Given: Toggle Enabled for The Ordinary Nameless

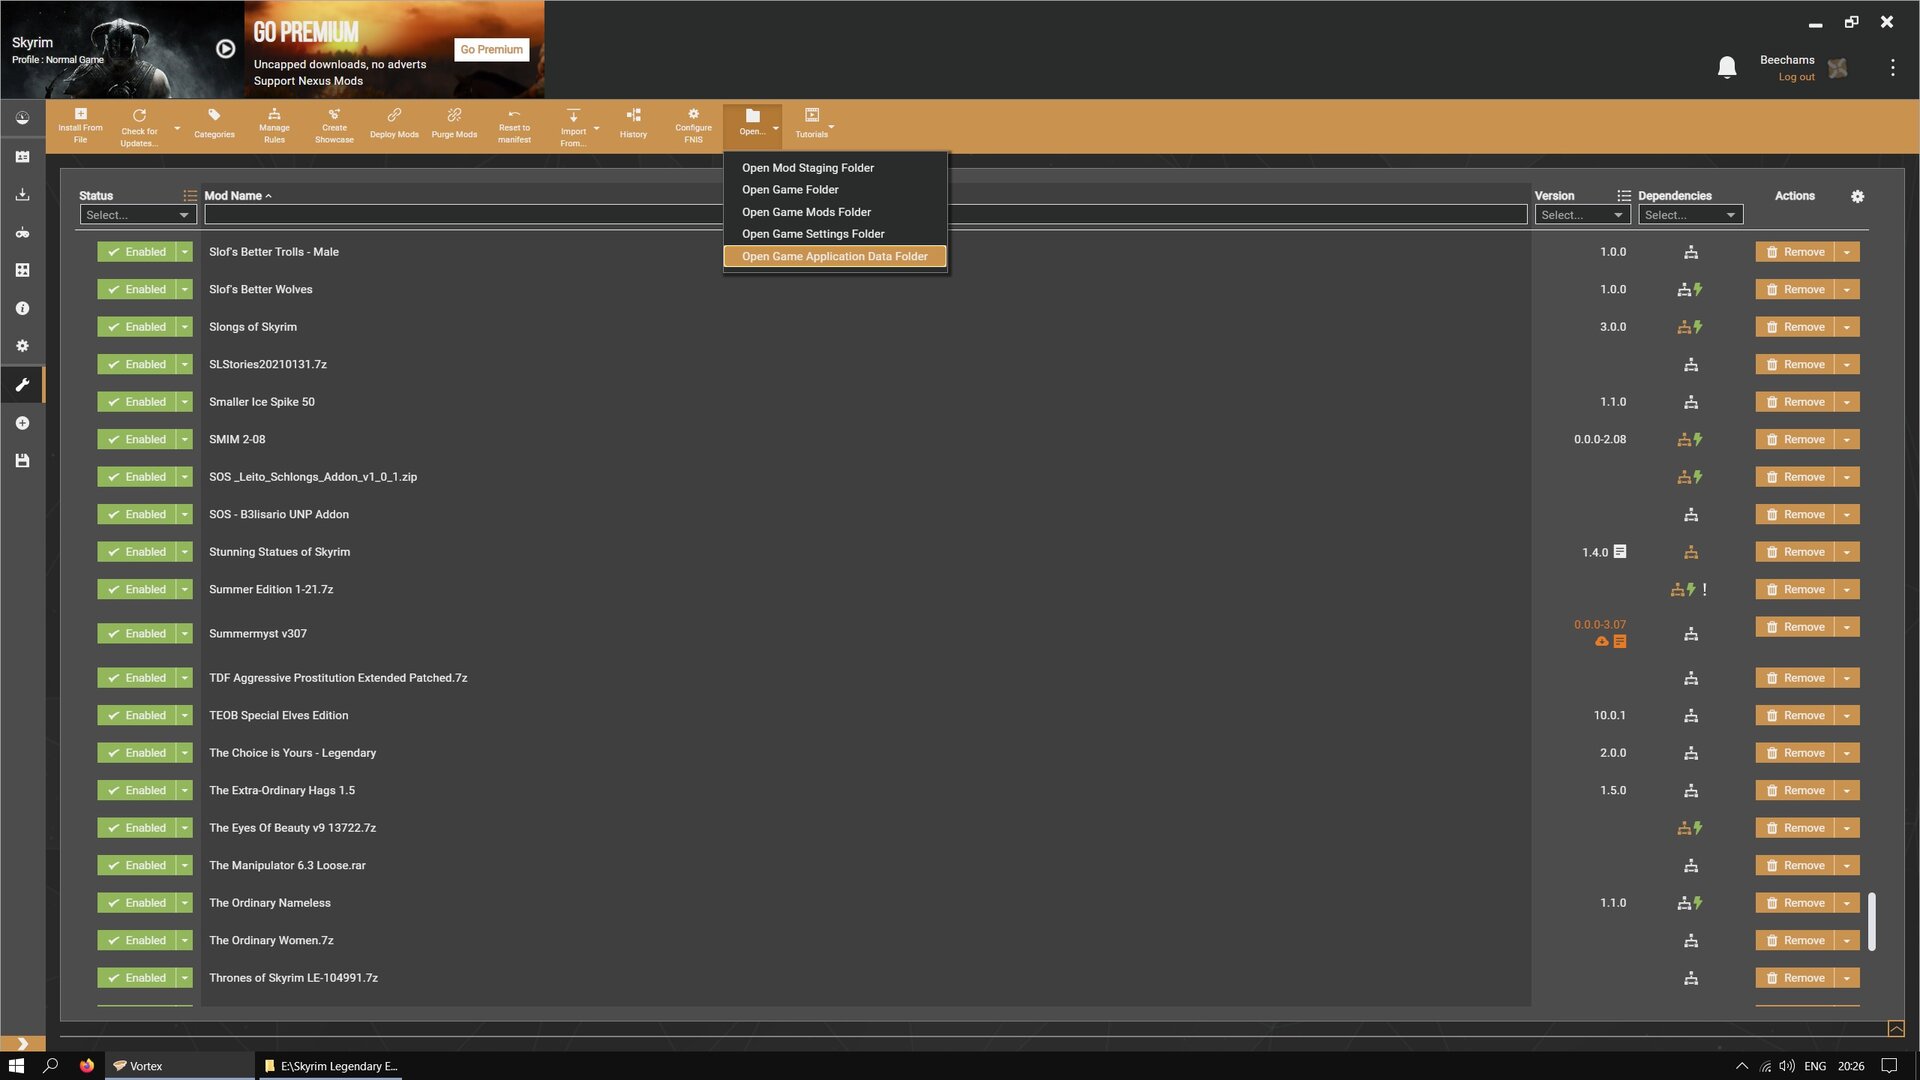Looking at the screenshot, I should [x=136, y=903].
